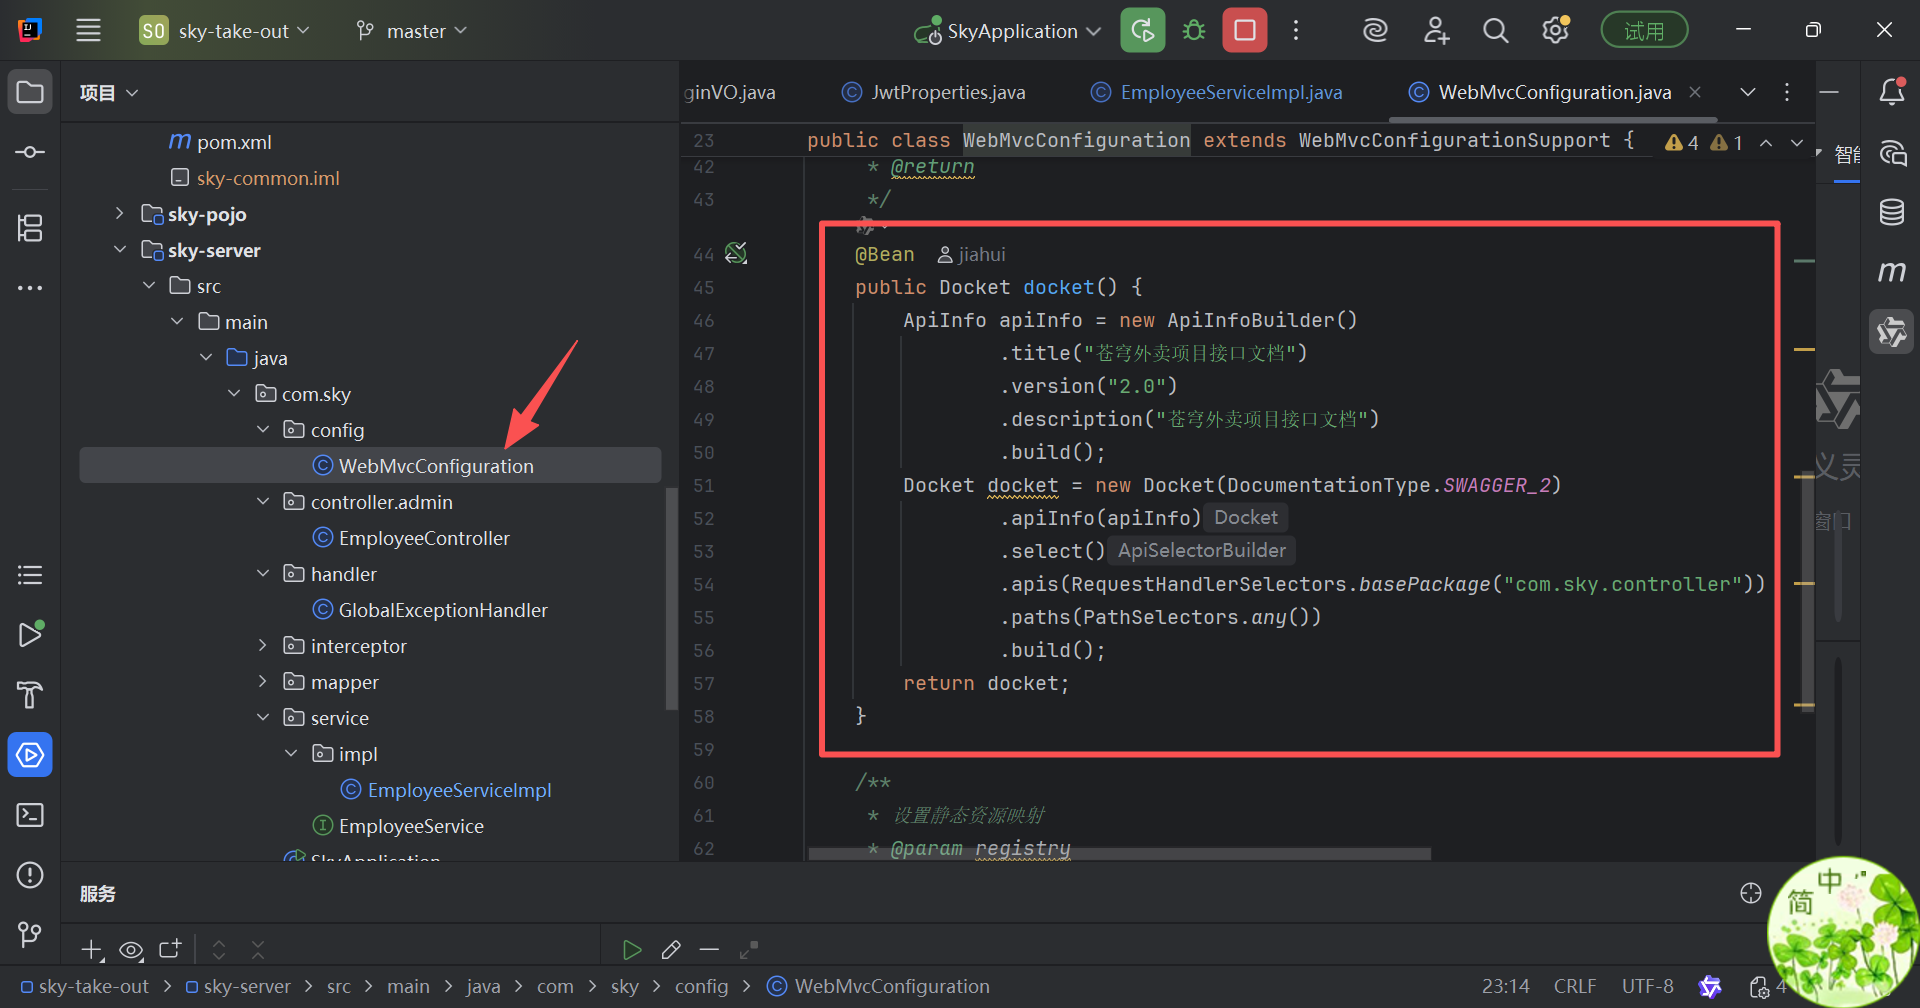1920x1008 pixels.
Task: Click the 试用 trial button
Action: [x=1645, y=31]
